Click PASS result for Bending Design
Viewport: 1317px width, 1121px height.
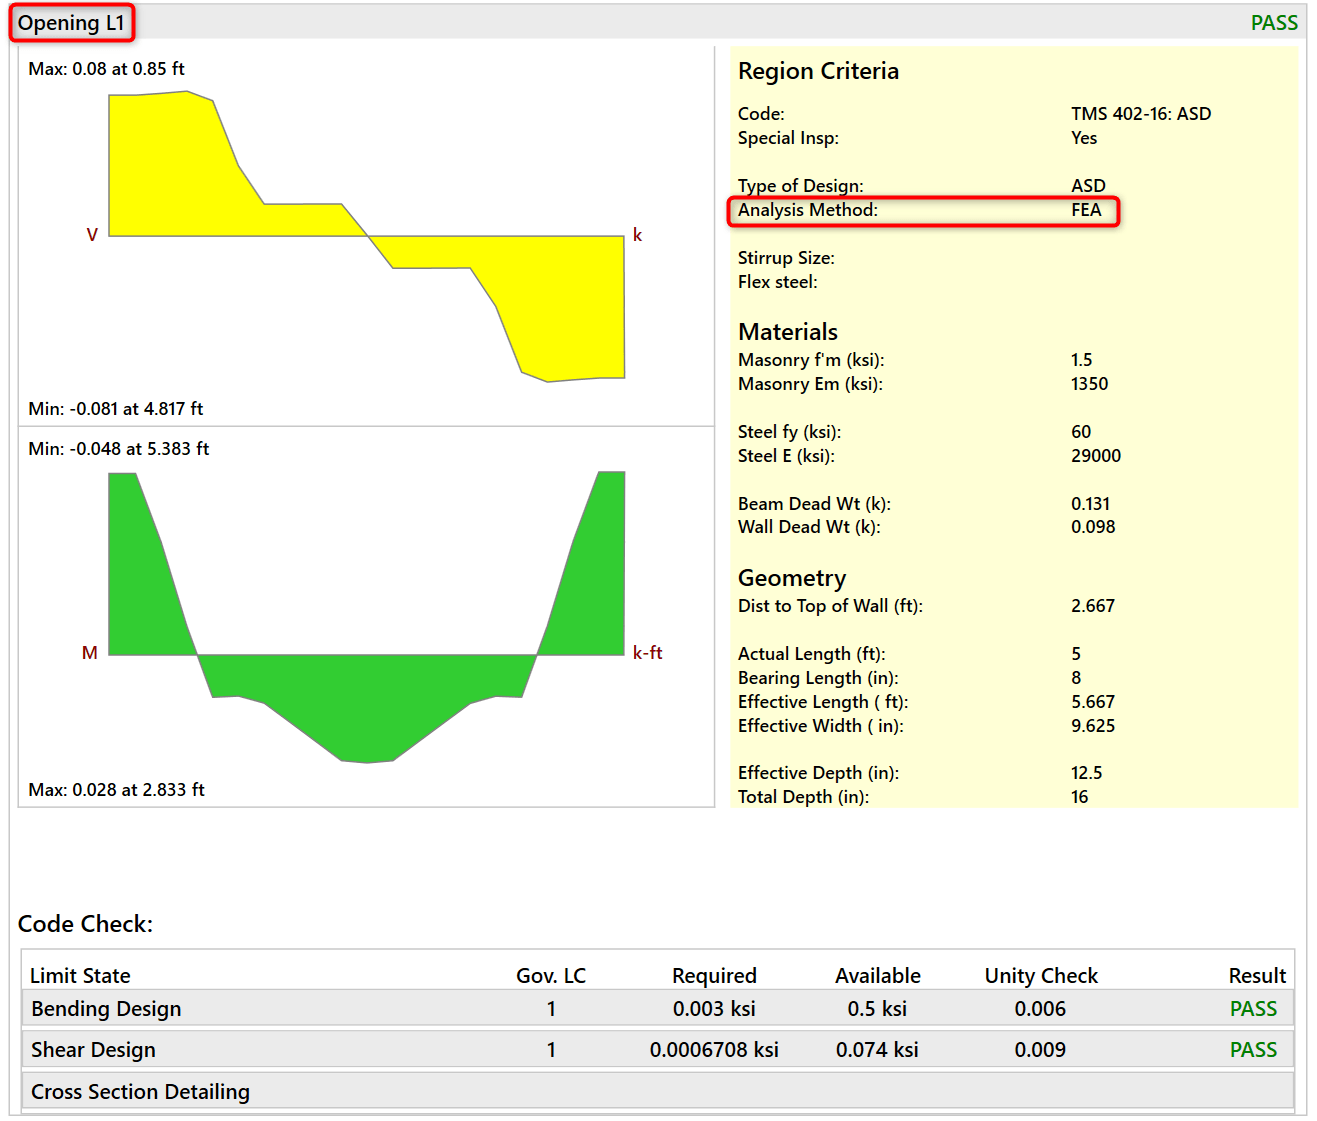pos(1252,1009)
